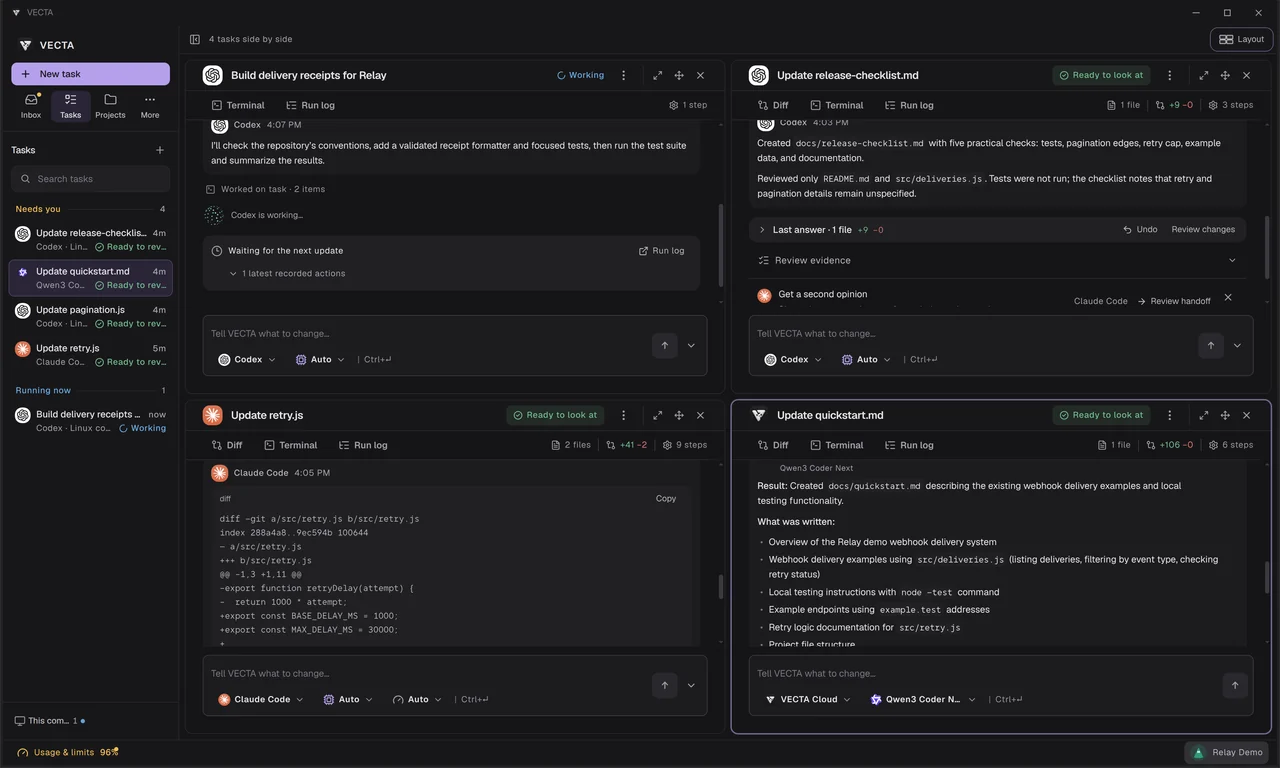
Task: Copy the diff code block
Action: click(x=666, y=498)
